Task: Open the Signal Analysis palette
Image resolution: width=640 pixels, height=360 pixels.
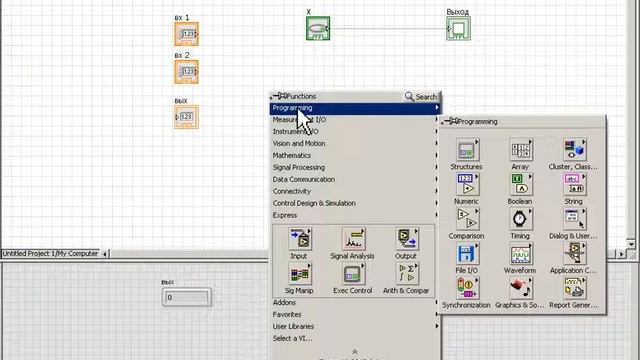Action: point(353,239)
